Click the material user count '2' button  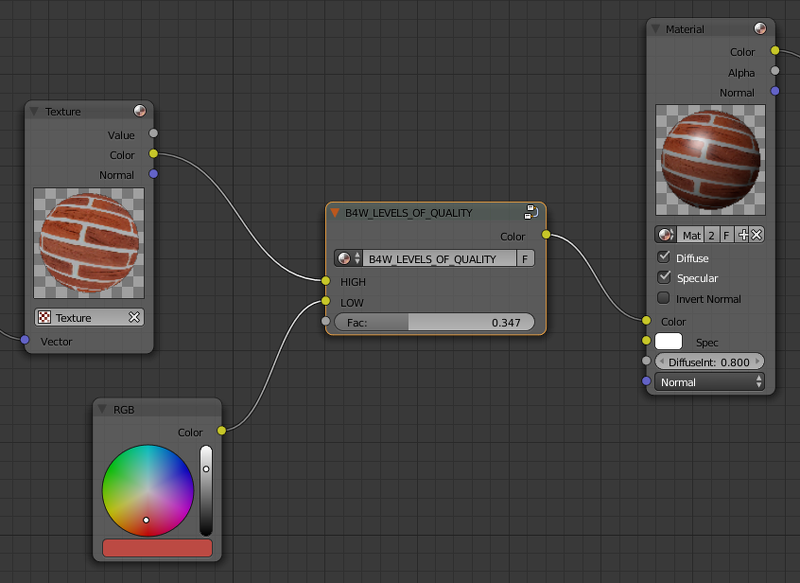coord(711,235)
